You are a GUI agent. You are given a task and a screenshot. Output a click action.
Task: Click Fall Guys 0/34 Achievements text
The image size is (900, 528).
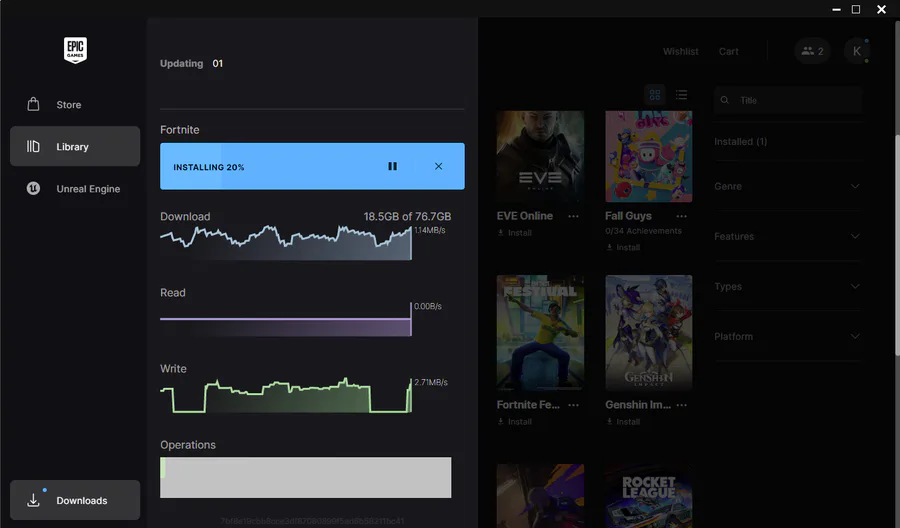point(643,231)
